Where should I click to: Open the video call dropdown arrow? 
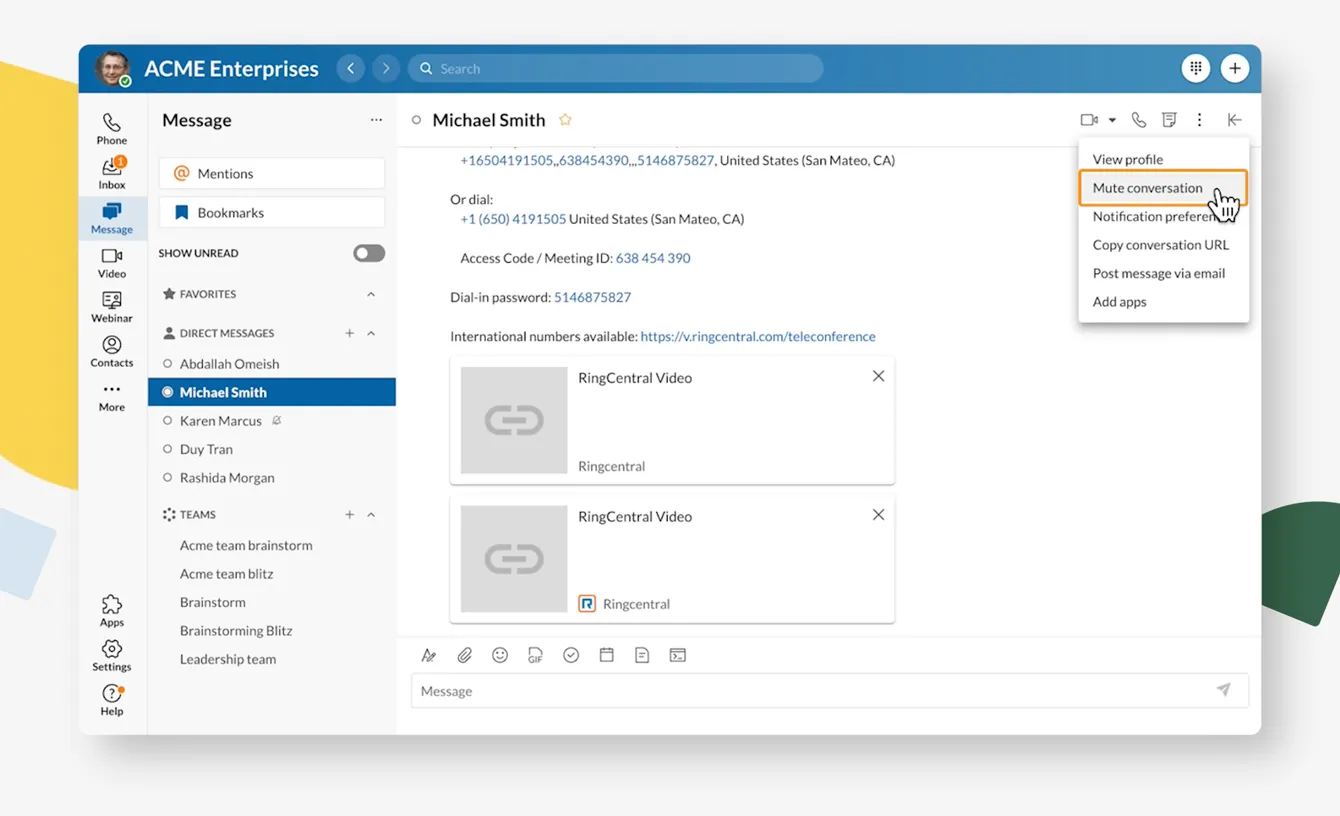tap(1112, 120)
